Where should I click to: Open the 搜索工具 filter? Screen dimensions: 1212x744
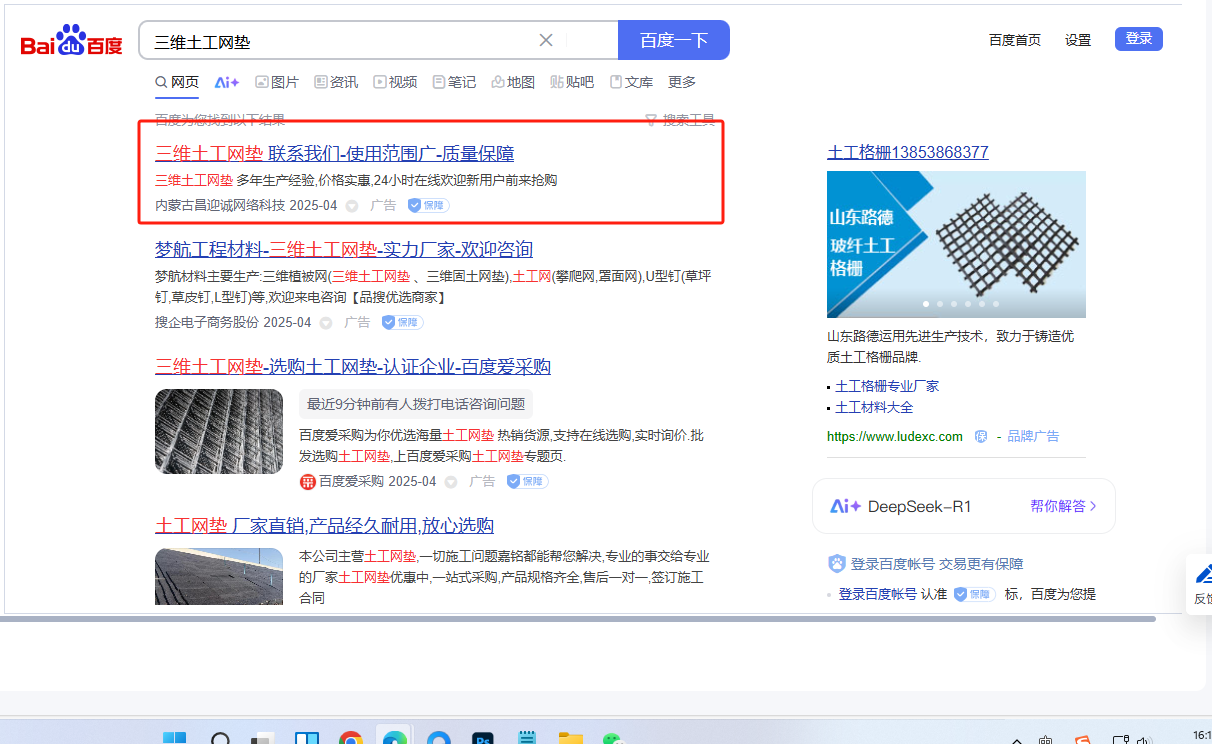pos(680,120)
